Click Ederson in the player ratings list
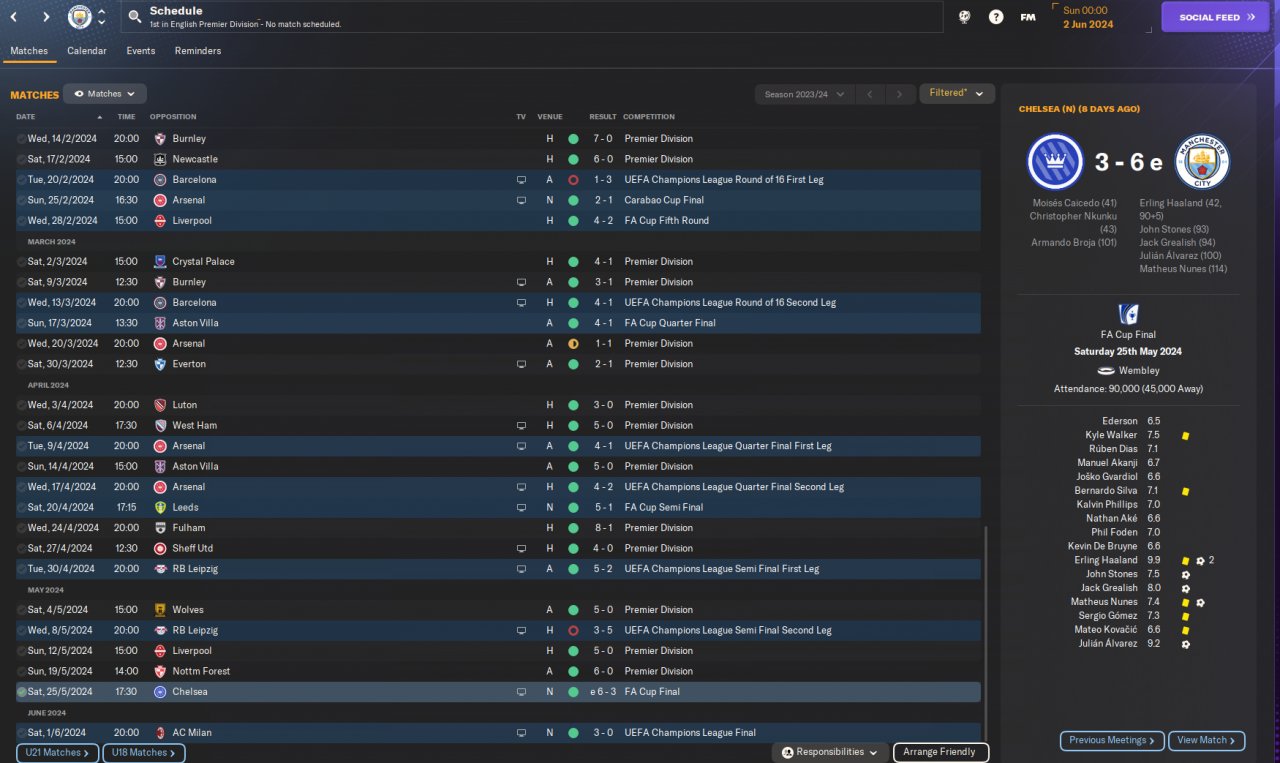Viewport: 1280px width, 763px height. coord(1120,422)
